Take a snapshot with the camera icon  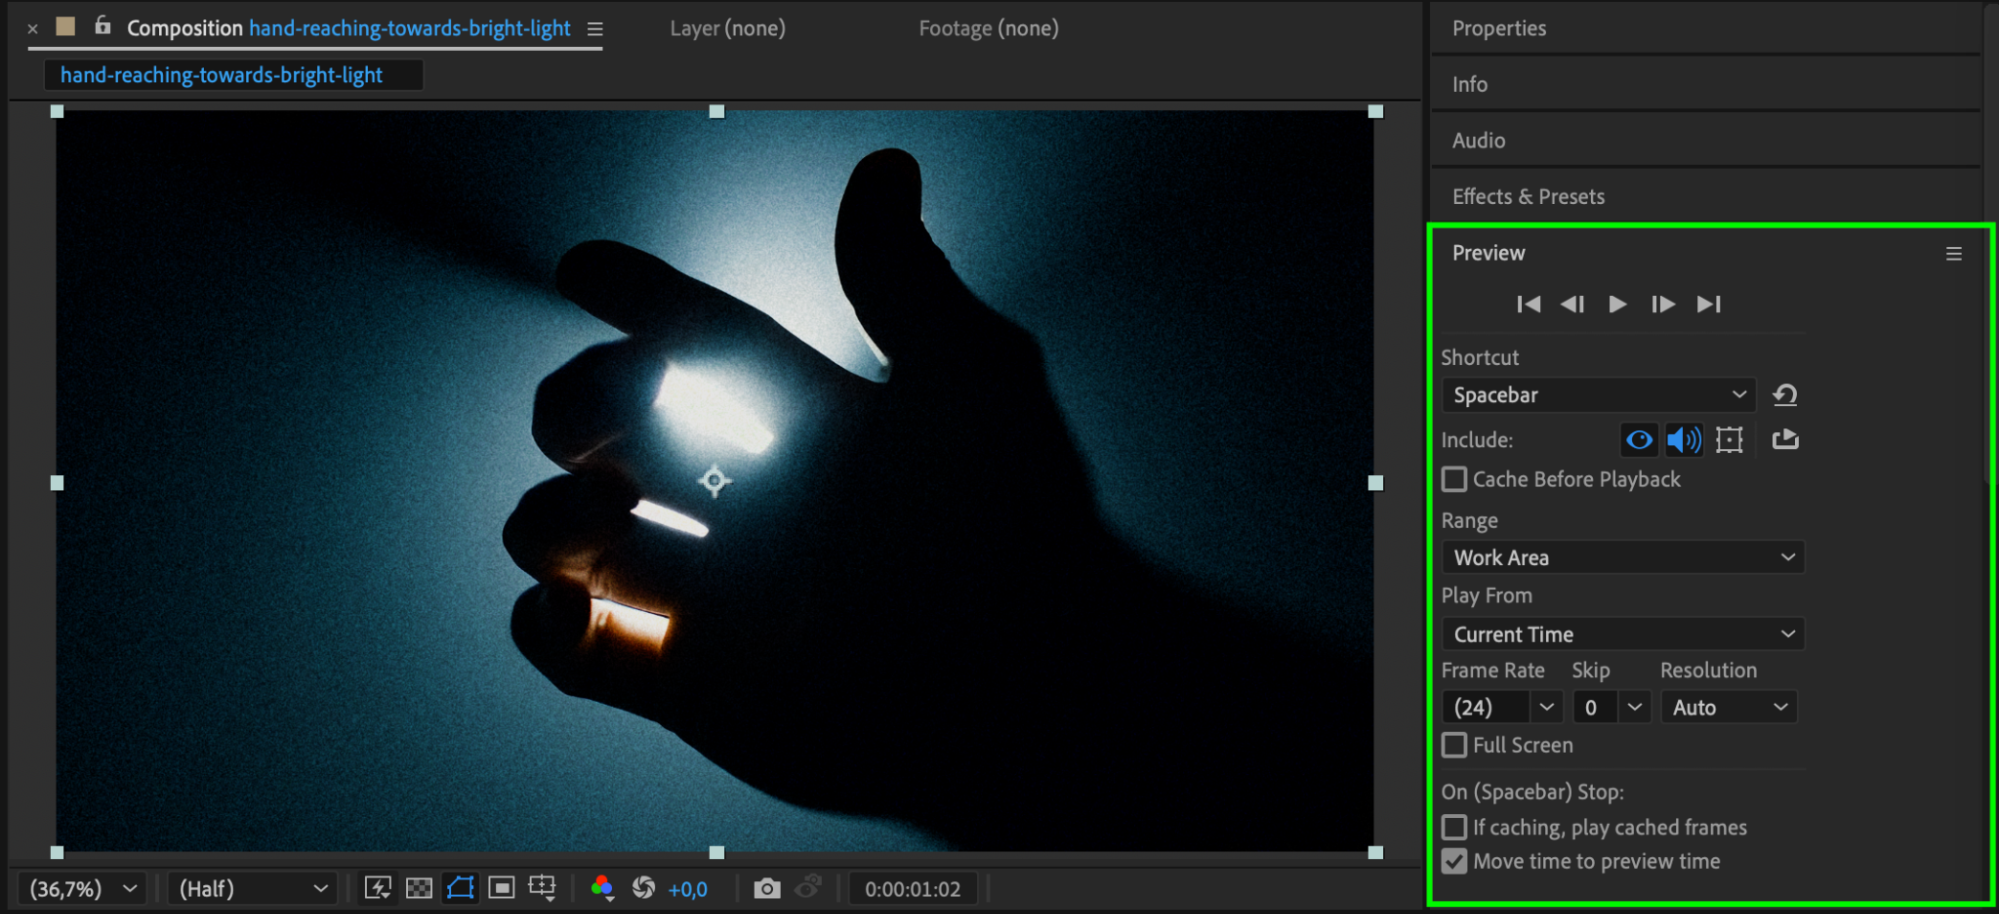point(766,888)
